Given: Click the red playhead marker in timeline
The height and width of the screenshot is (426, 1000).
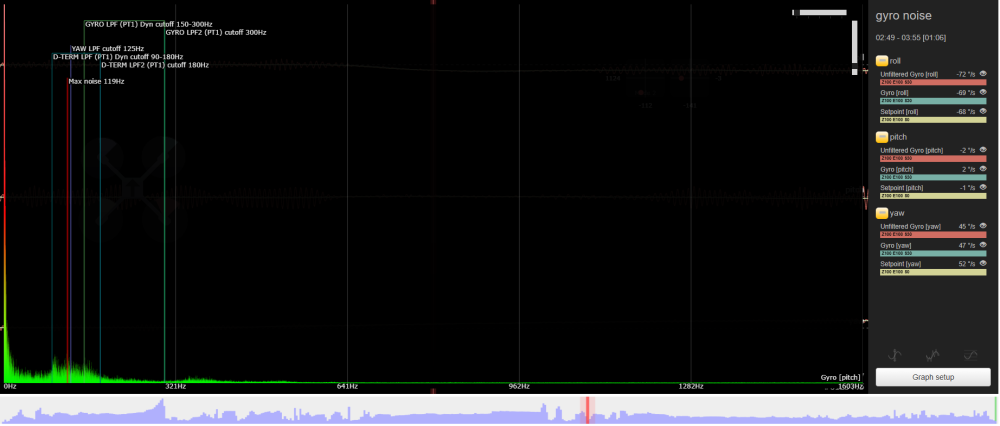Looking at the screenshot, I should (x=588, y=409).
